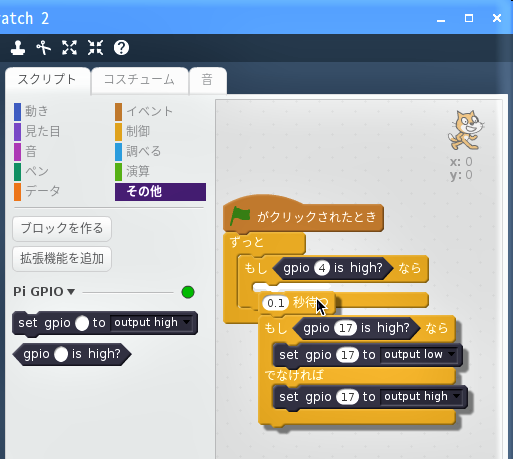Viewport: 513px width, 459px height.
Task: Select the shrink sprite tool
Action: coord(95,48)
